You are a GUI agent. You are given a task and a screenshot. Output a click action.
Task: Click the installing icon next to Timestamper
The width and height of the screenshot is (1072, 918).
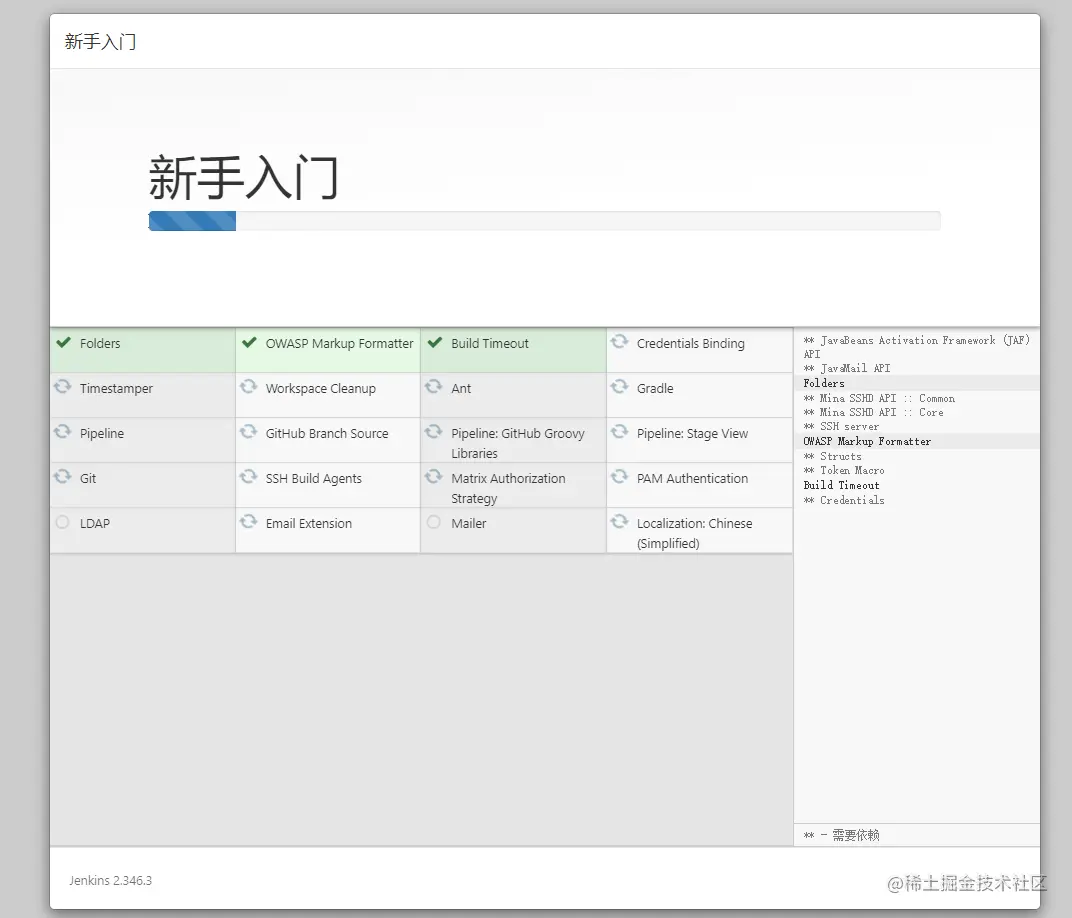(x=63, y=387)
